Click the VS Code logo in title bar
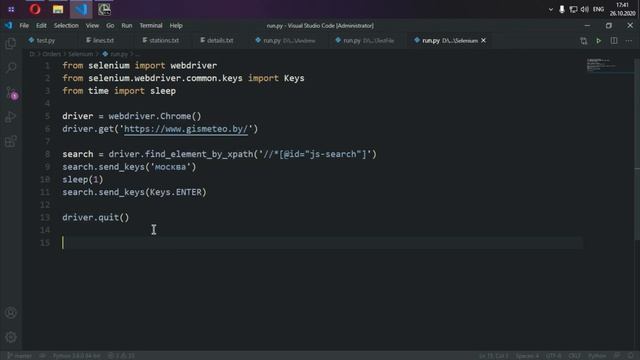640x360 pixels. [8, 25]
